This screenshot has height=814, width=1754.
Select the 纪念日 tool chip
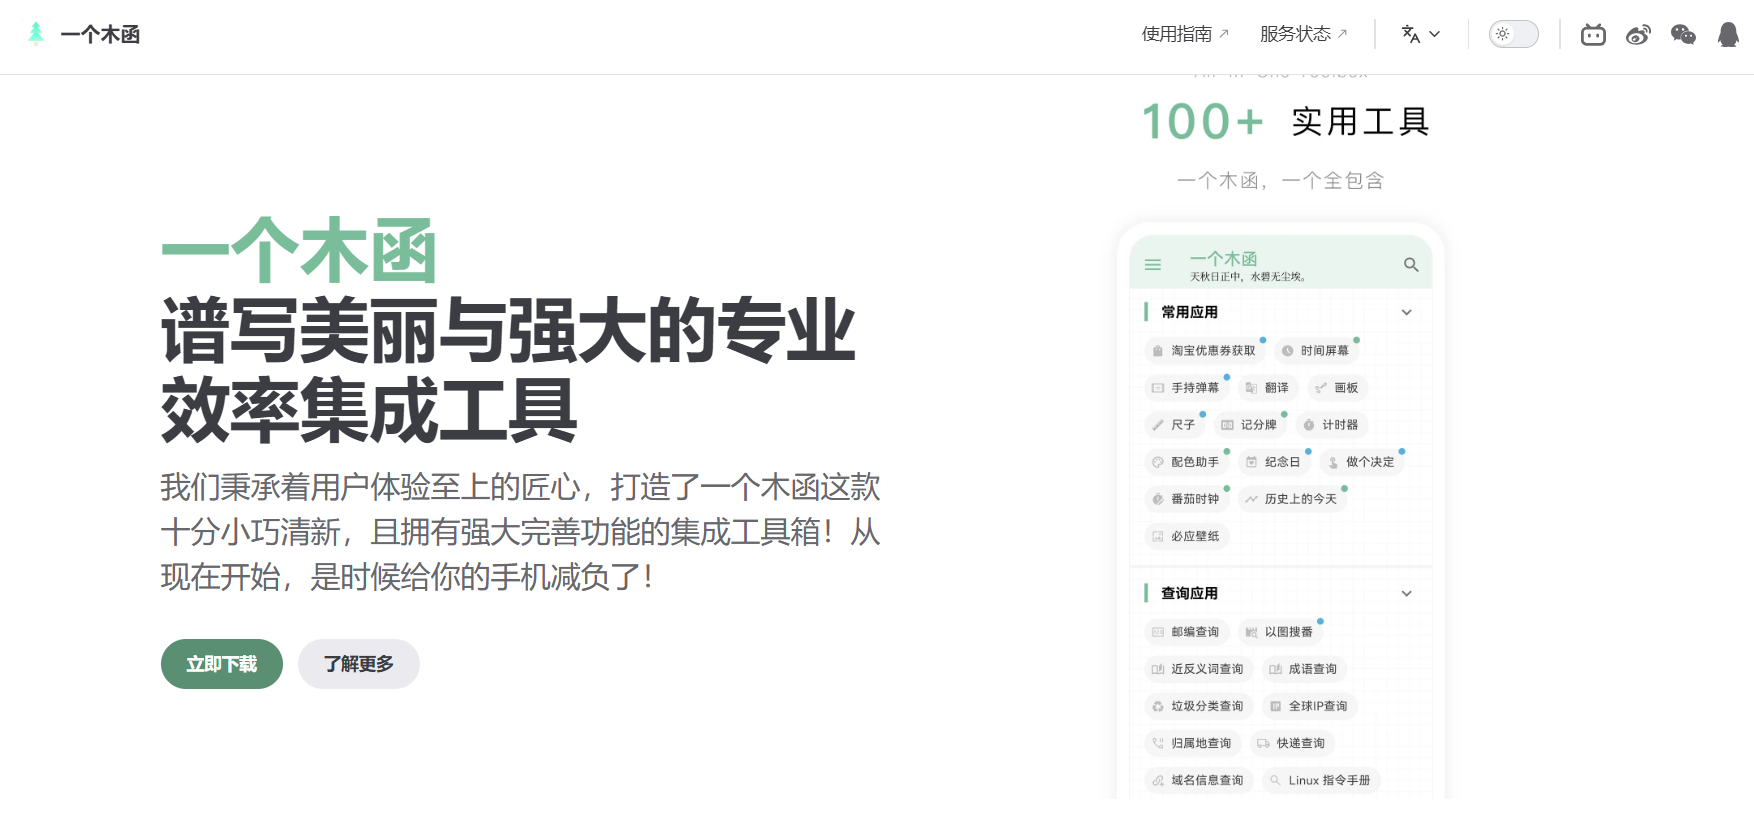tap(1274, 462)
